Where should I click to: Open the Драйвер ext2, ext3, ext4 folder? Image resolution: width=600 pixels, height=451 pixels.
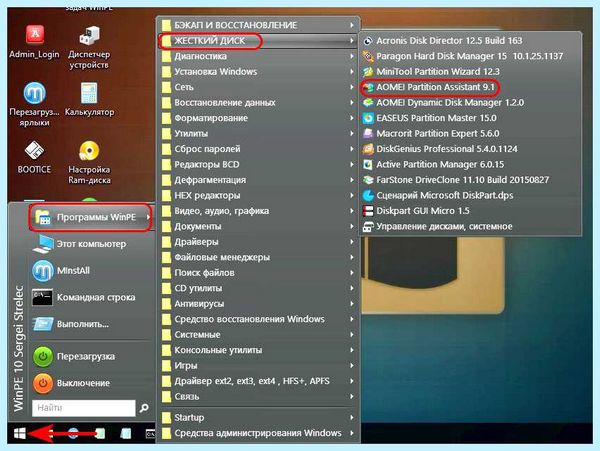pos(258,381)
